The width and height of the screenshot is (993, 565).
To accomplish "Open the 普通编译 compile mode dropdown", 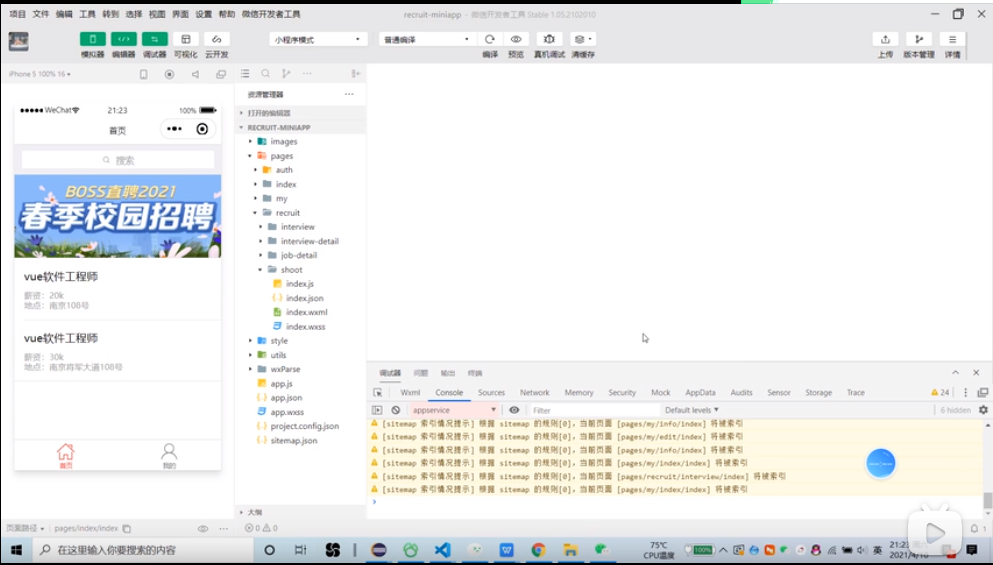I will 427,39.
